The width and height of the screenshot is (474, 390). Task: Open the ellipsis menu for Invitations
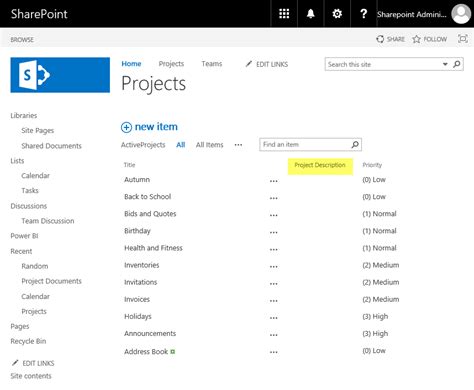pos(274,284)
